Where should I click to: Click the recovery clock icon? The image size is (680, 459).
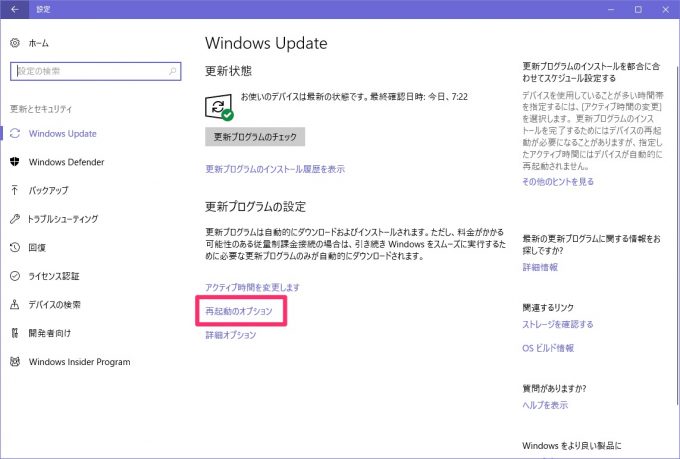[x=15, y=247]
